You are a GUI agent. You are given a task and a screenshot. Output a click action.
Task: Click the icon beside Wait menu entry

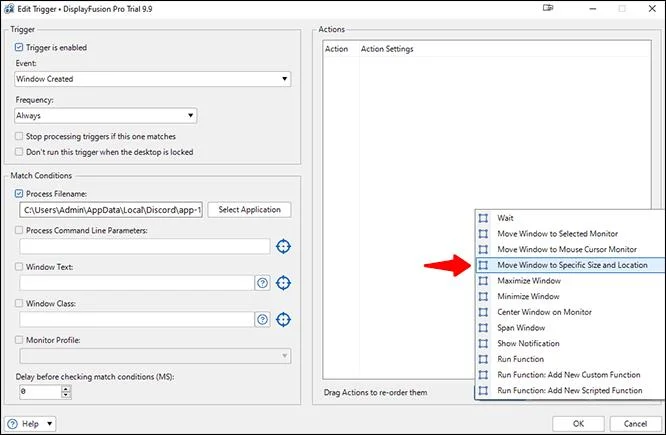[x=483, y=218]
